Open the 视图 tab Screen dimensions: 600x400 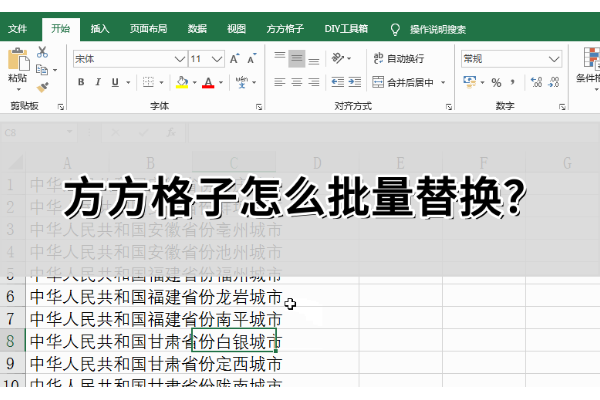(x=236, y=29)
